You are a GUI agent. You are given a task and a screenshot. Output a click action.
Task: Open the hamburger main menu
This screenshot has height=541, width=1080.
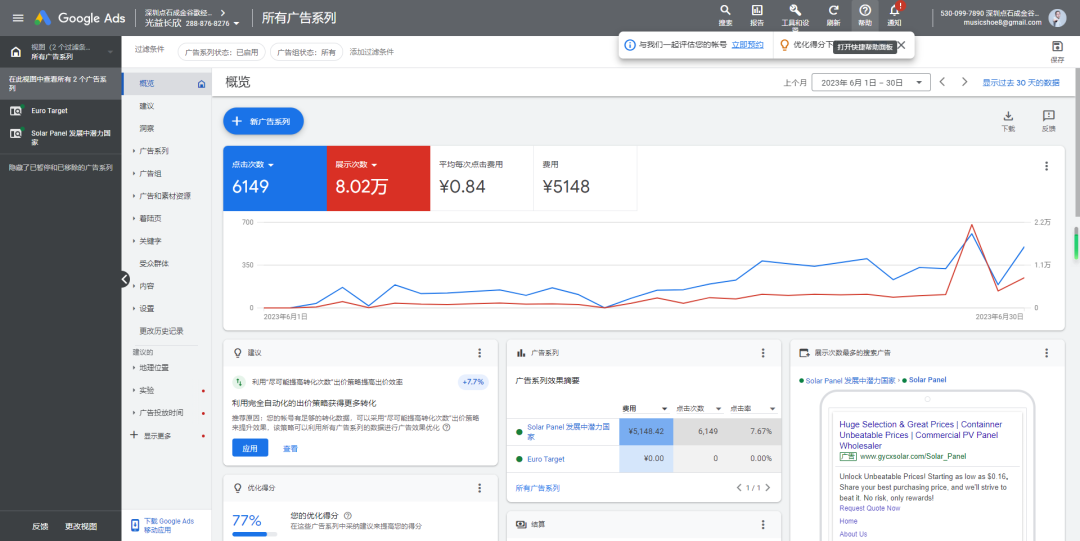tap(18, 18)
